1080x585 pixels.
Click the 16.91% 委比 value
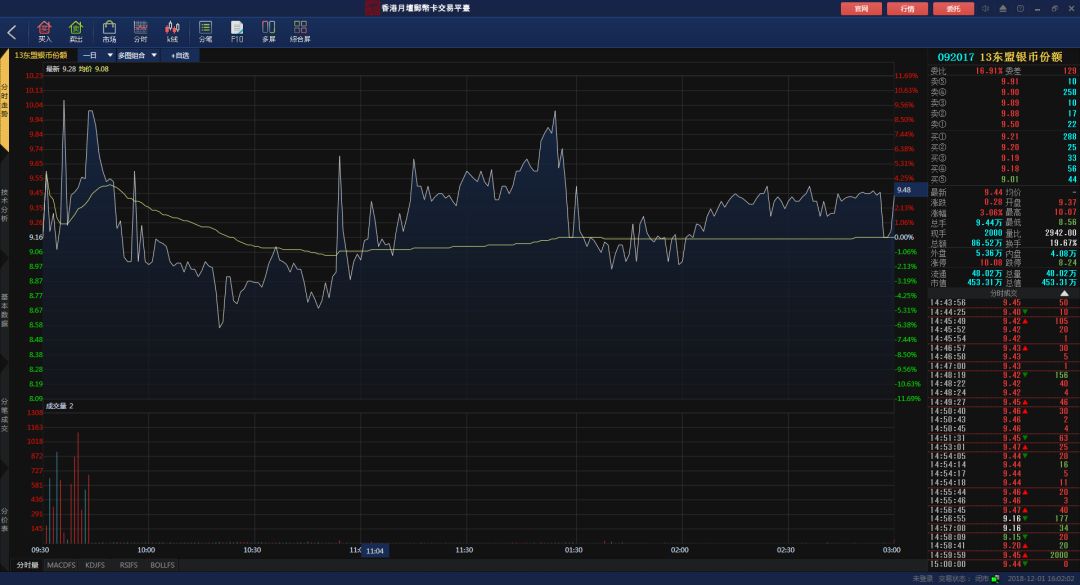tap(989, 71)
